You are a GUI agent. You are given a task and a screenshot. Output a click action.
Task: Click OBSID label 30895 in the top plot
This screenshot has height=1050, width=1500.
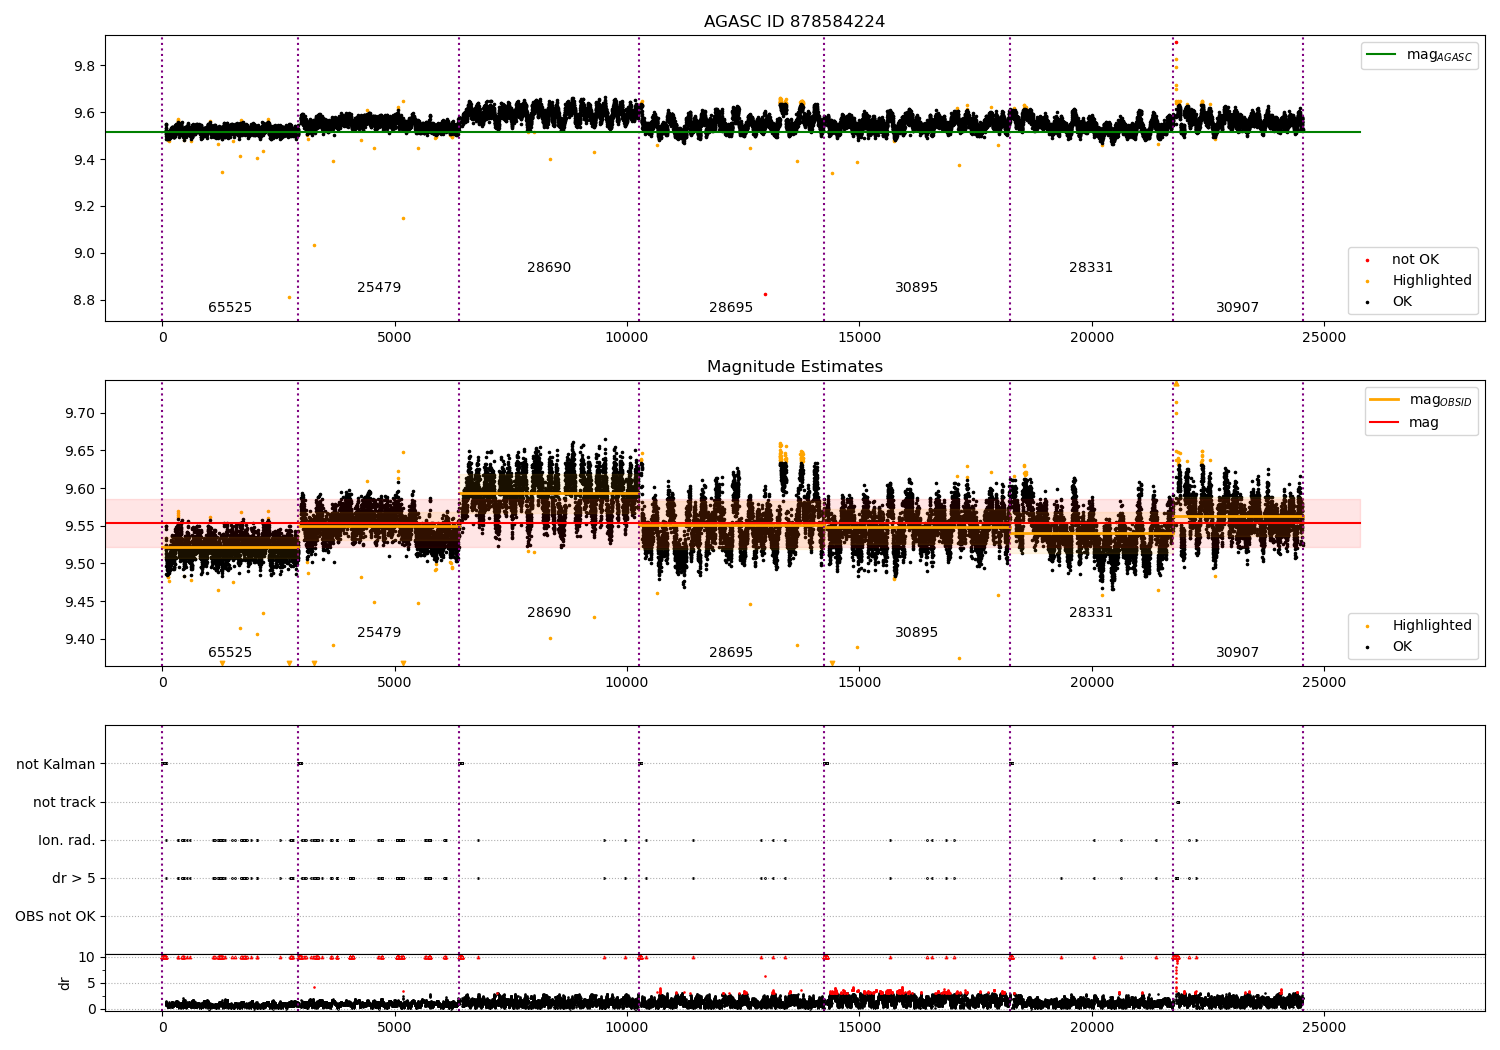click(916, 288)
